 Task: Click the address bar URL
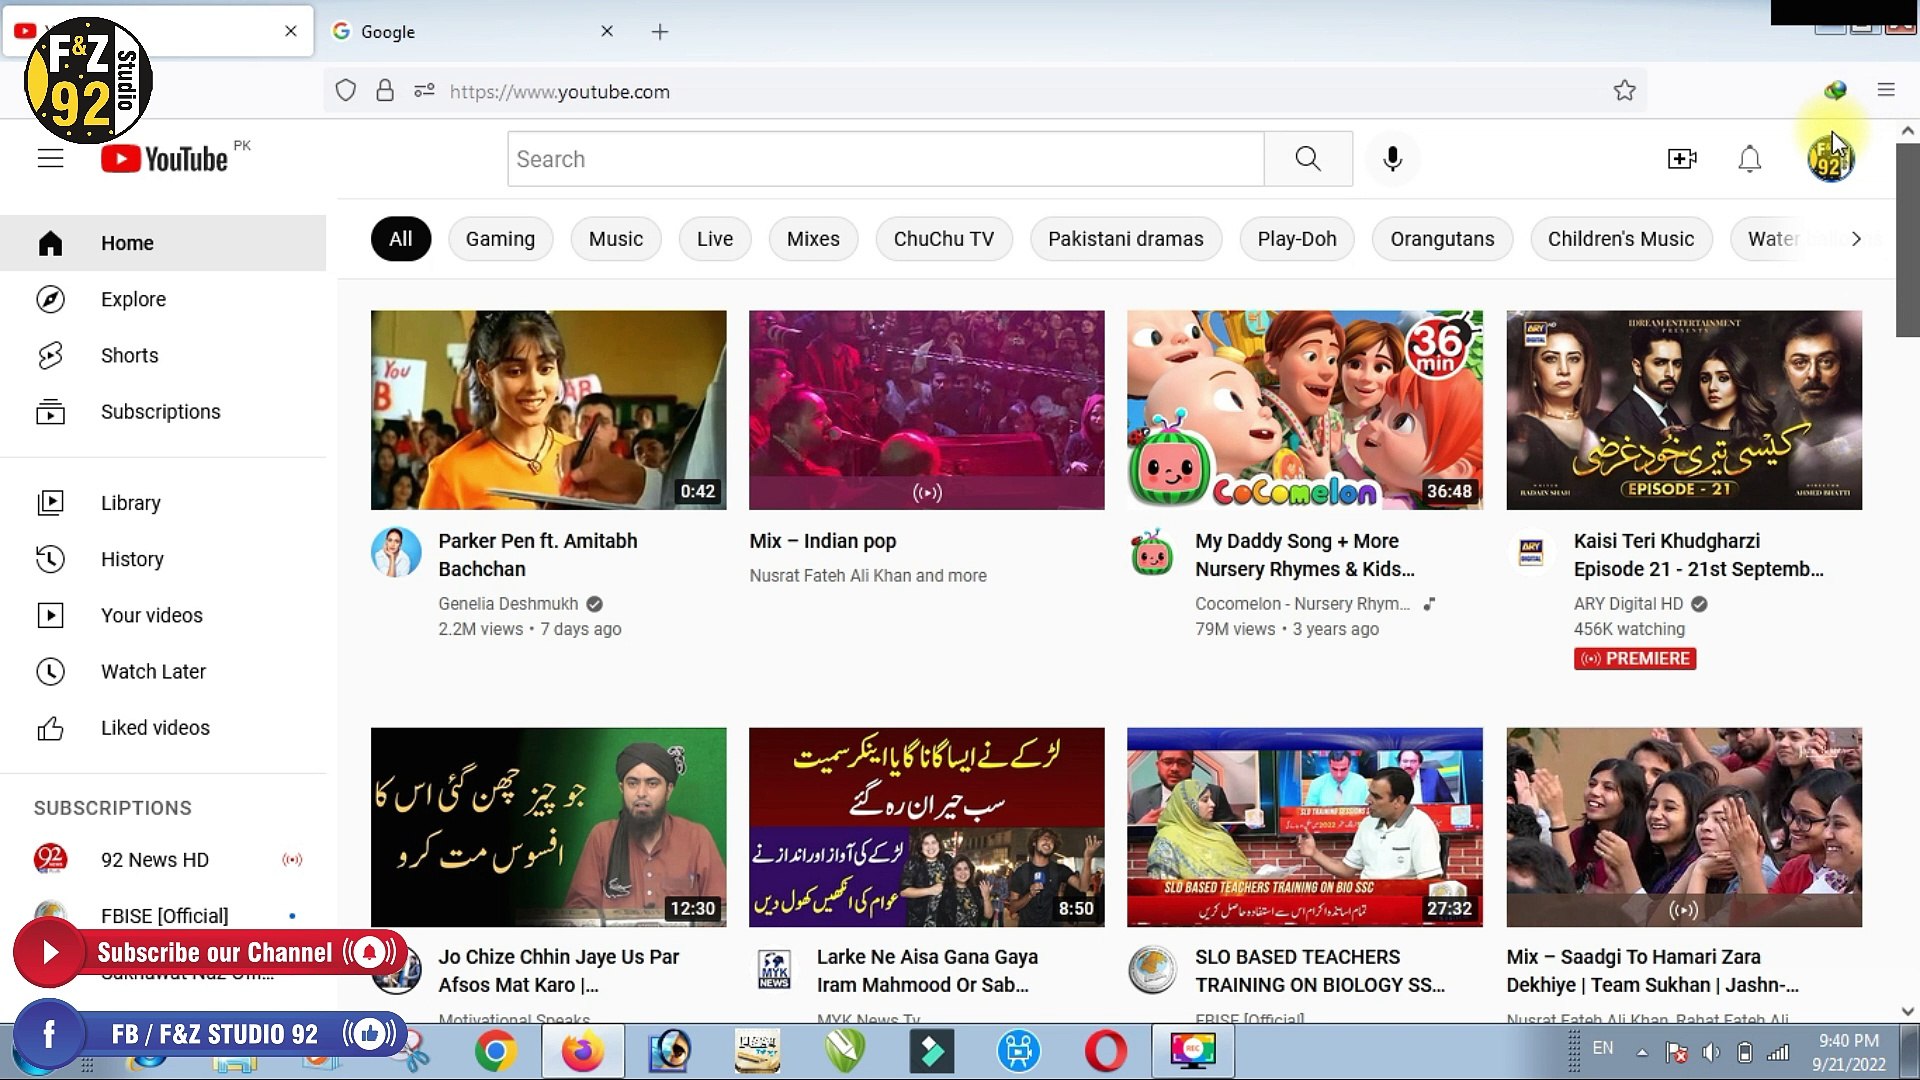click(x=559, y=91)
